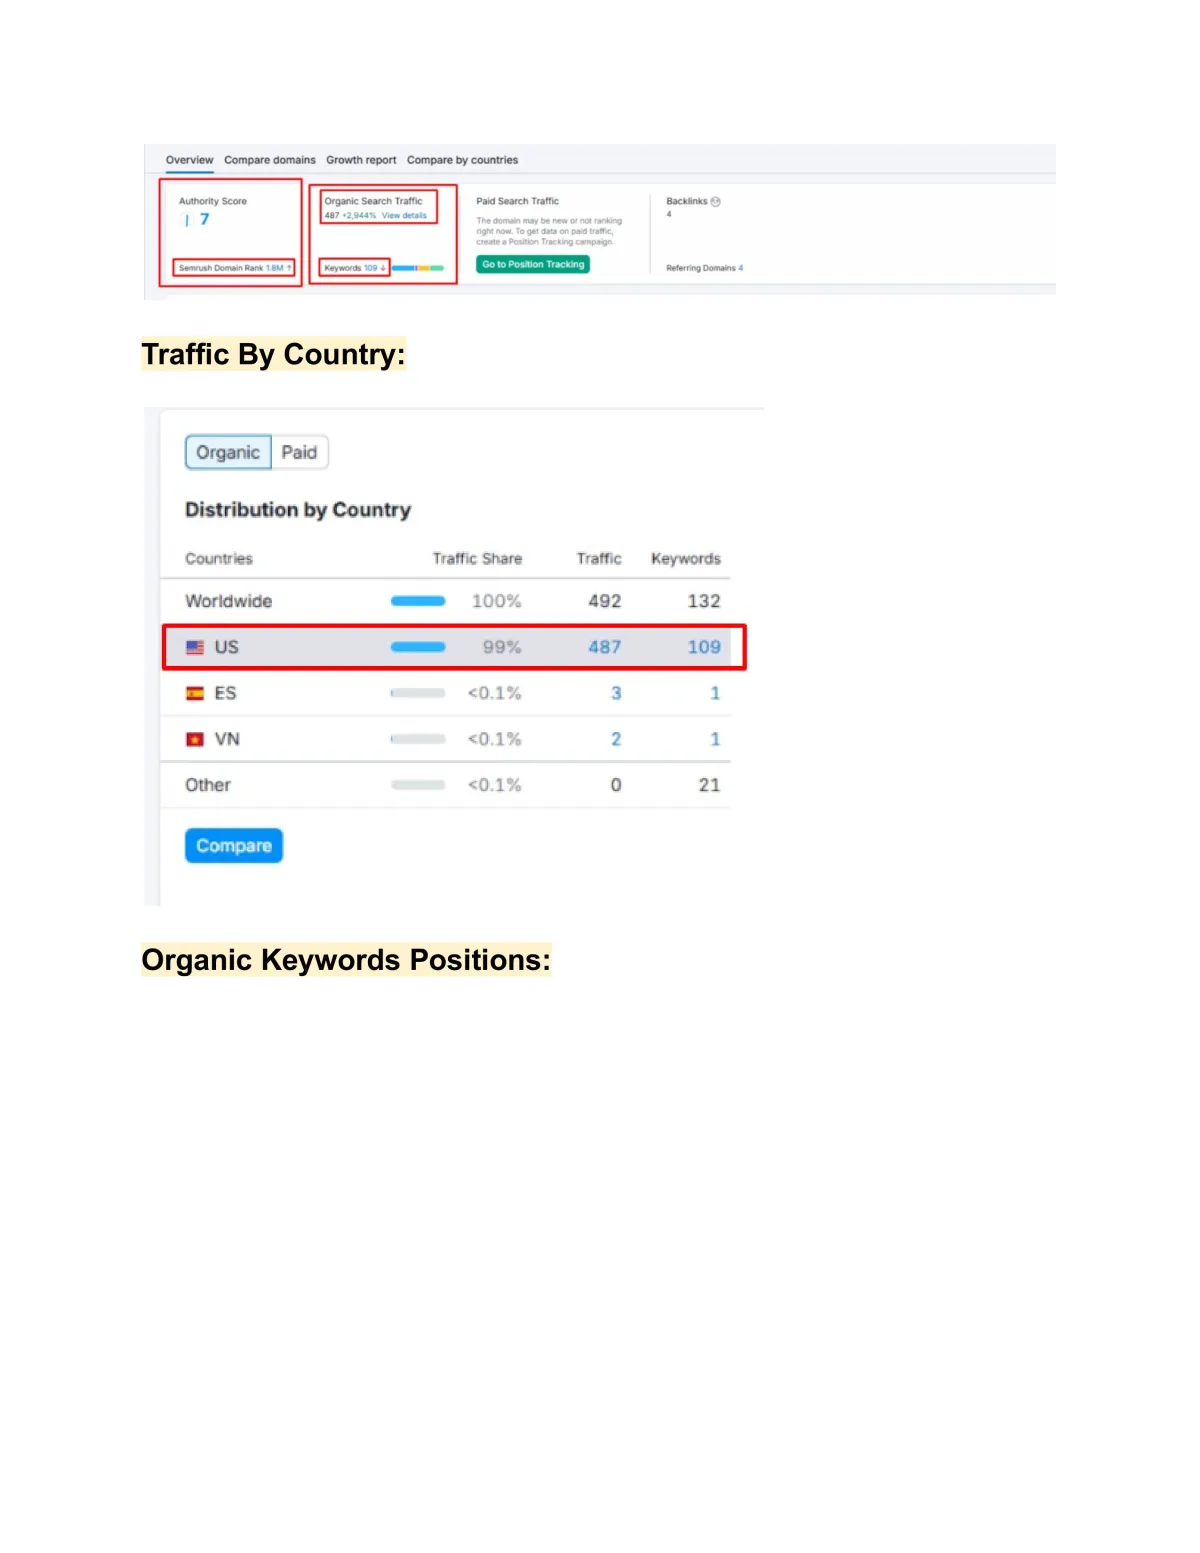
Task: Click Keywords 109 count link
Action: (371, 268)
